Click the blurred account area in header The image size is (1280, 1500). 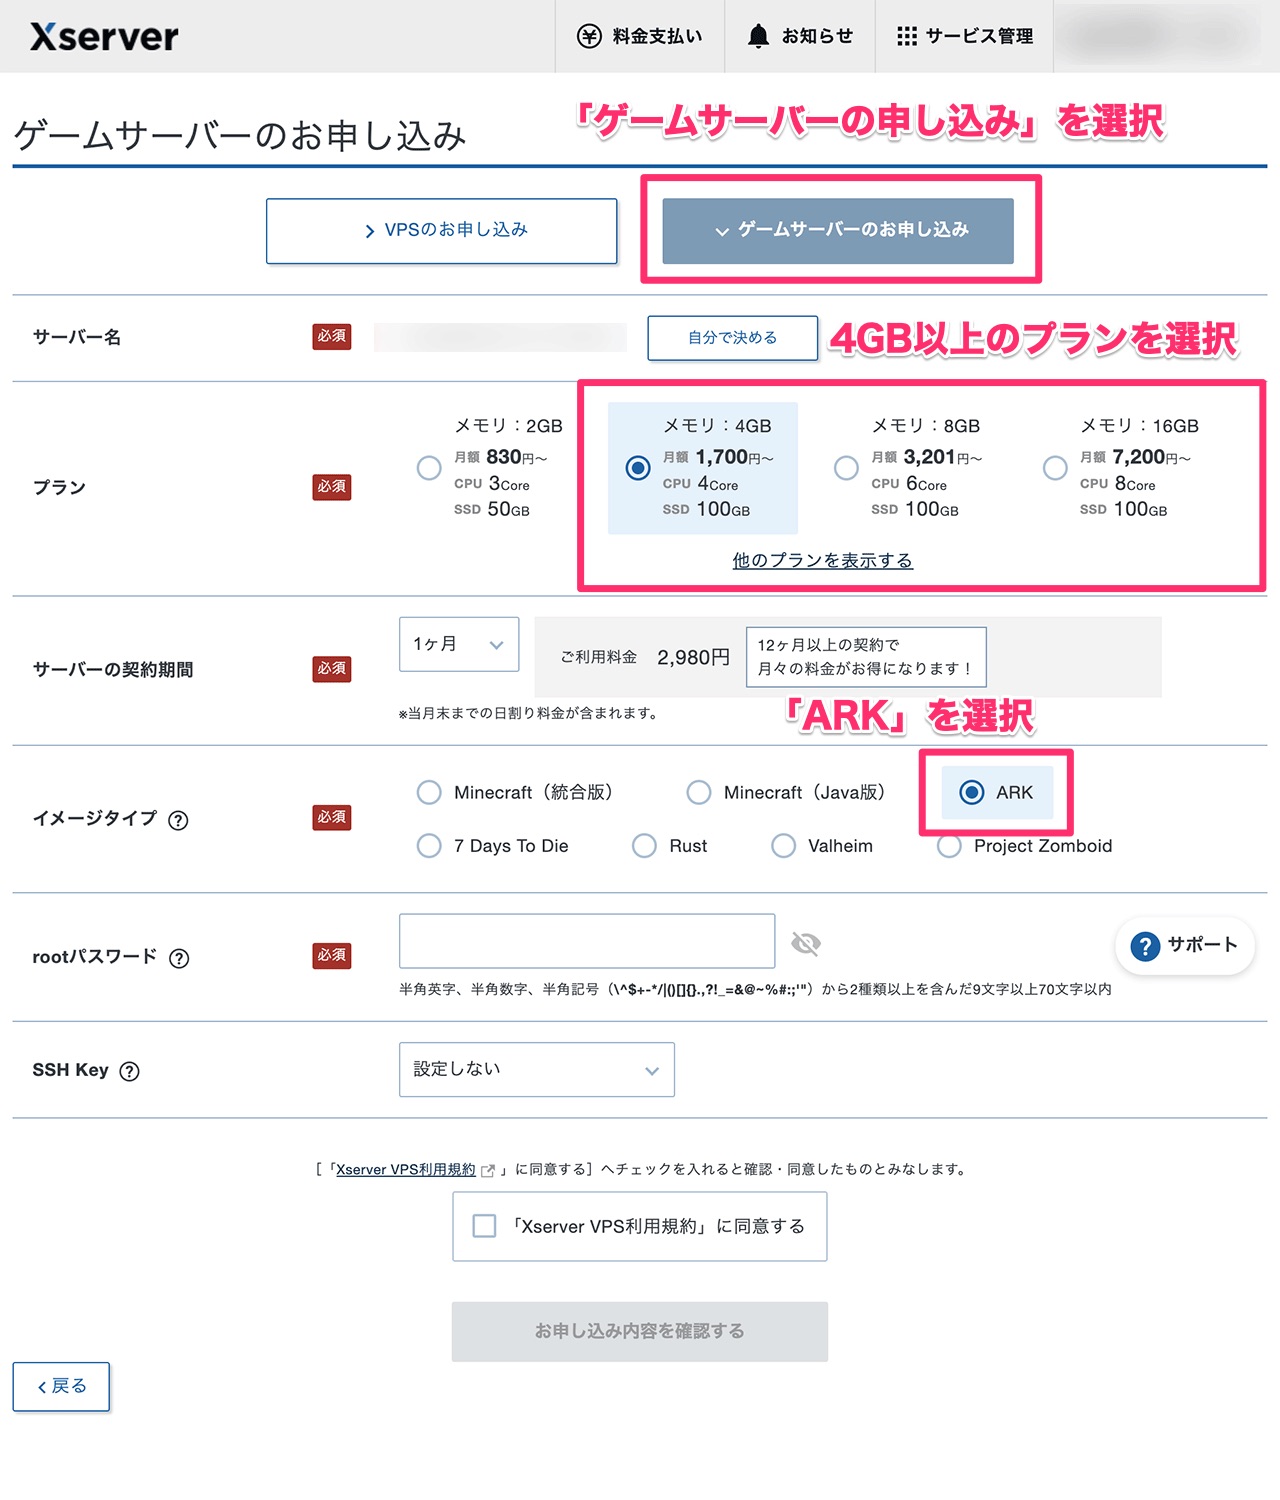1167,36
